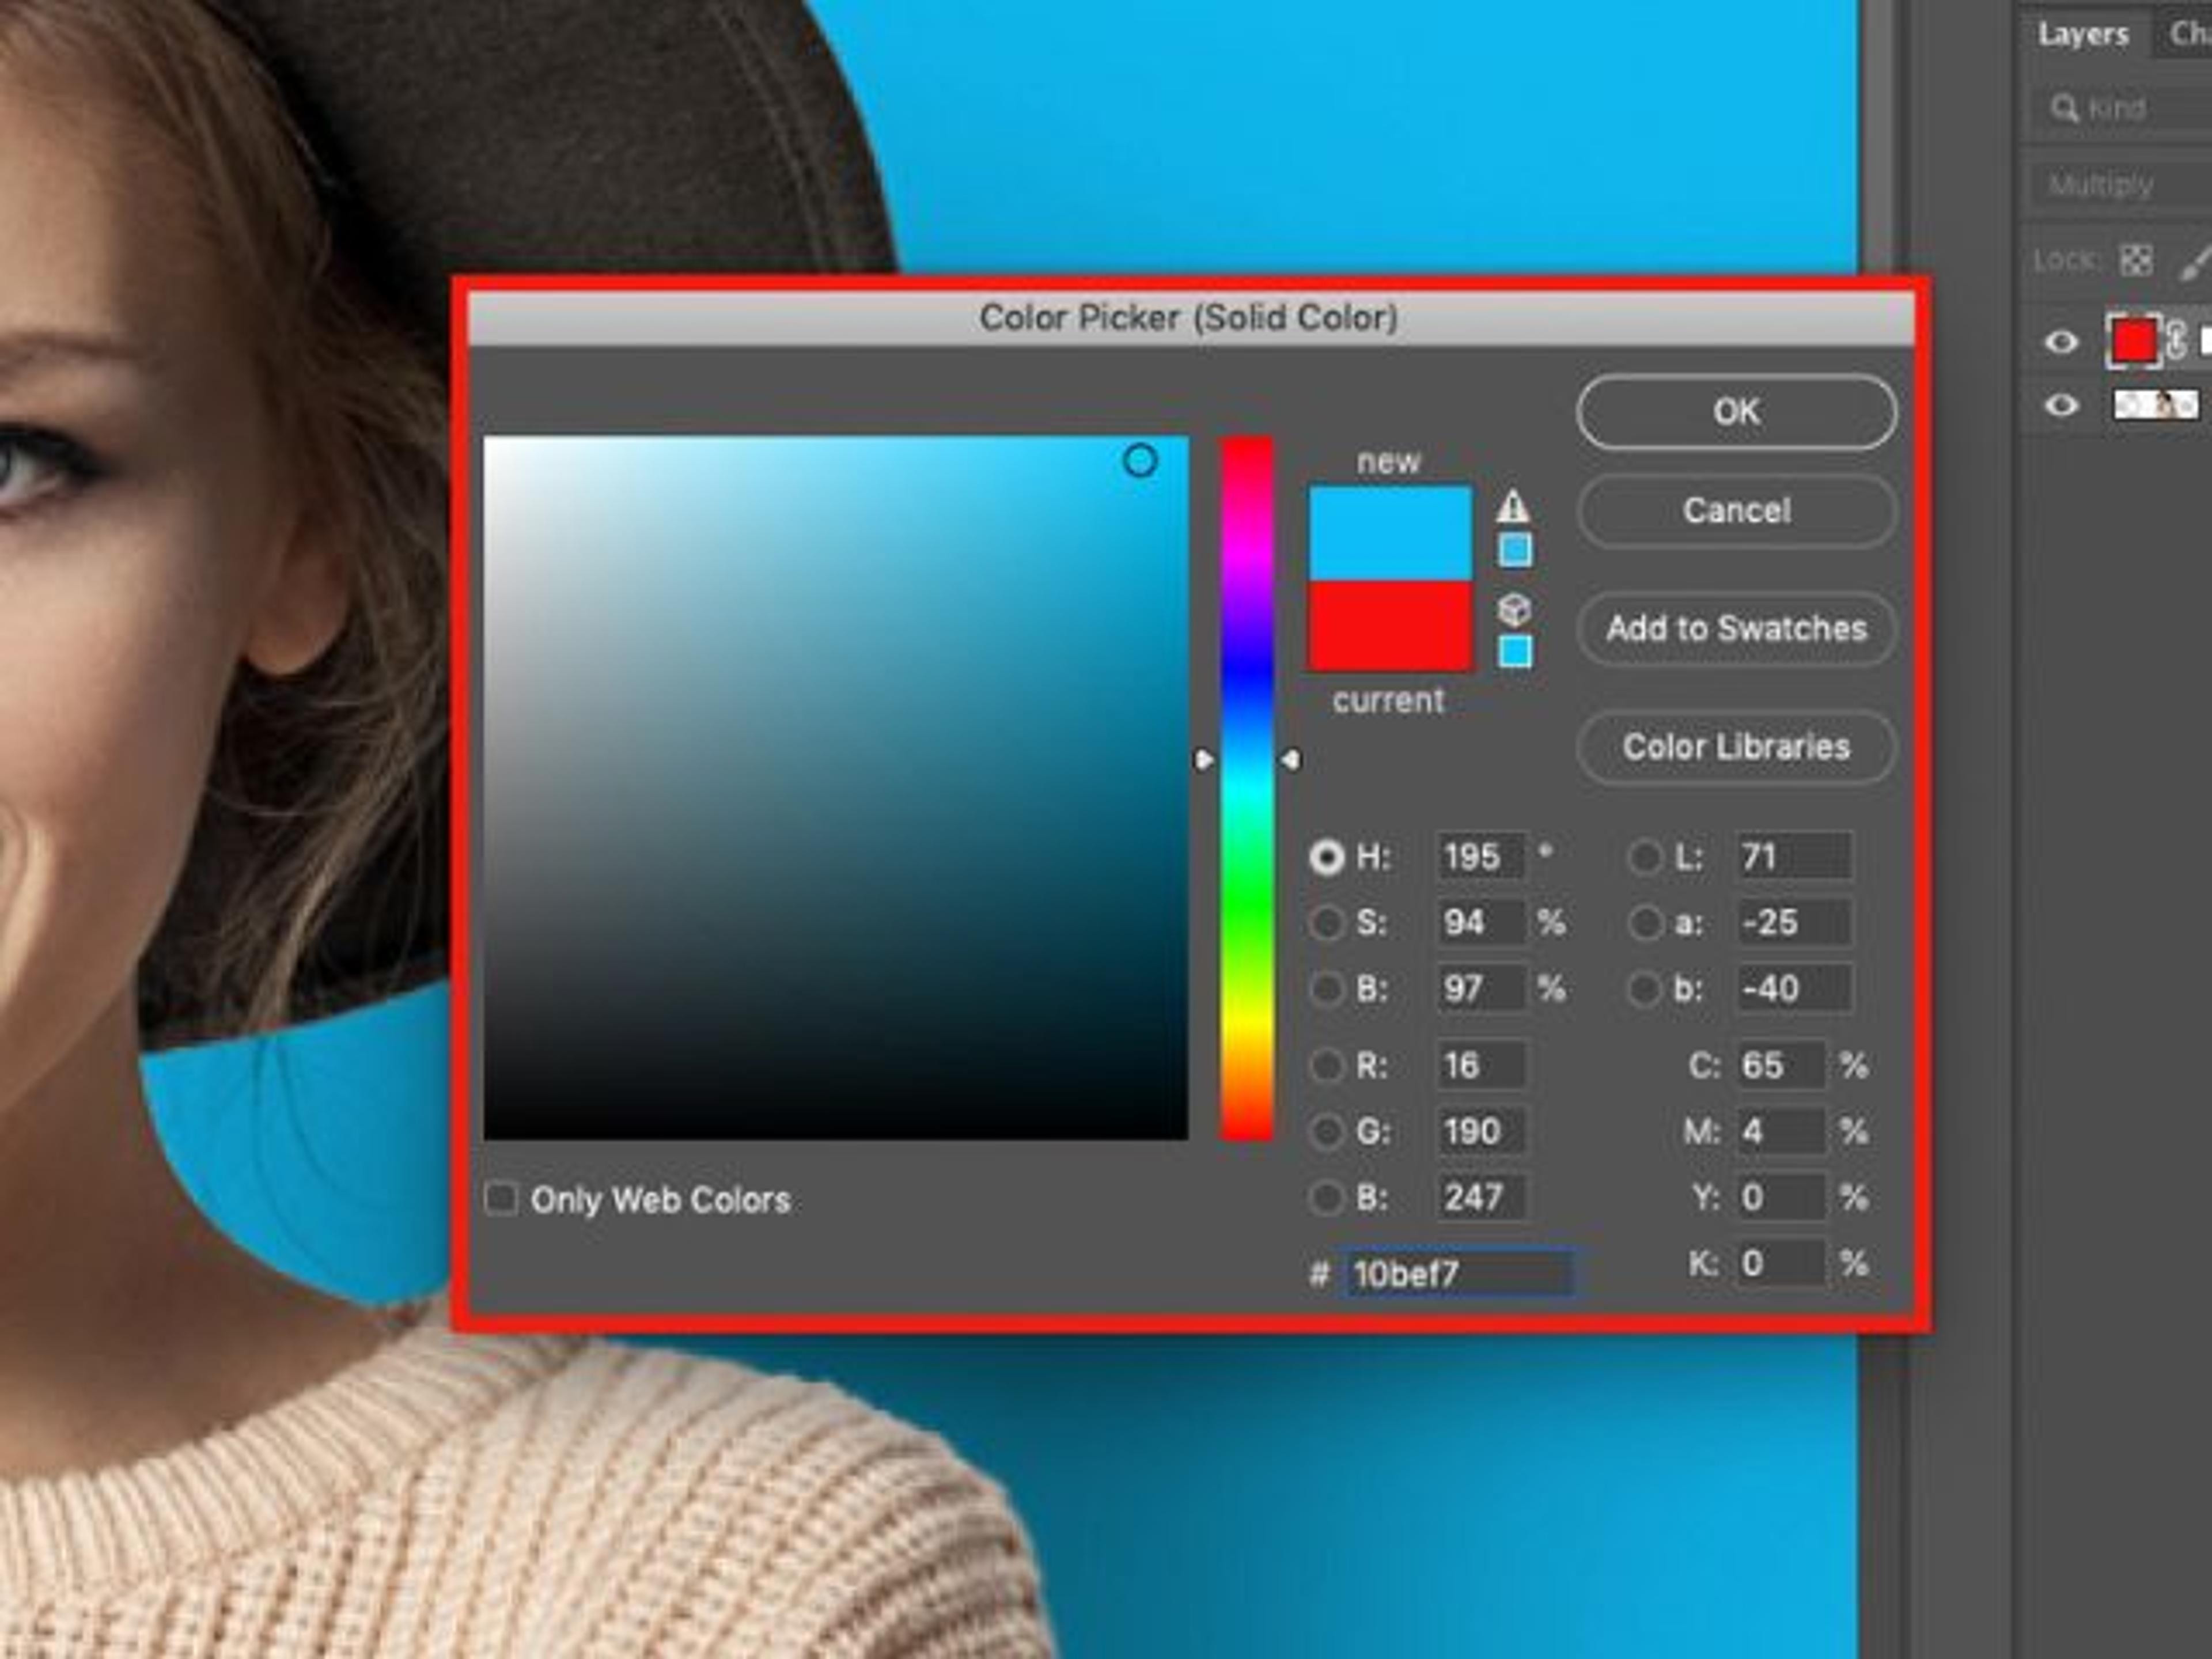This screenshot has width=2212, height=1659.
Task: Select the RGB blue B radio button
Action: 1327,1197
